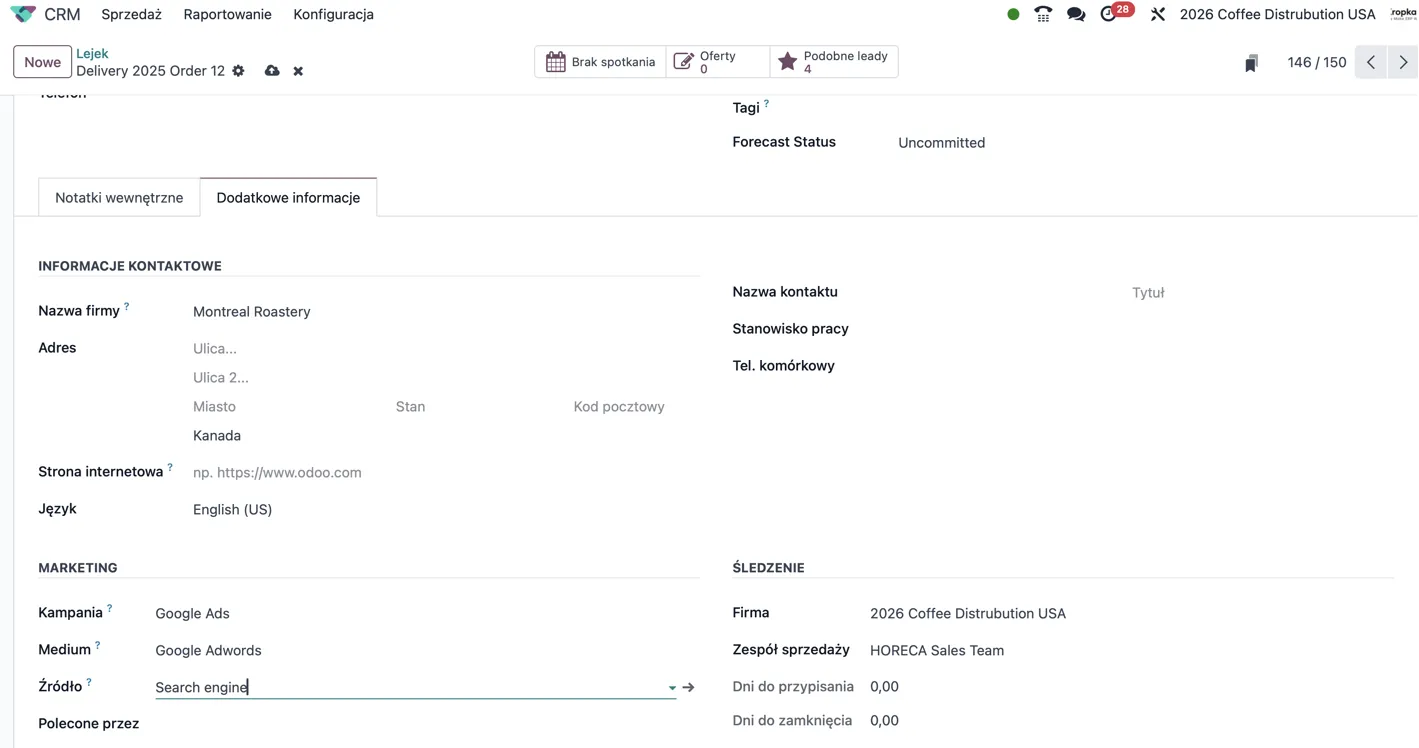Open the CRM app home logo
Image resolution: width=1419 pixels, height=748 pixels.
23,14
